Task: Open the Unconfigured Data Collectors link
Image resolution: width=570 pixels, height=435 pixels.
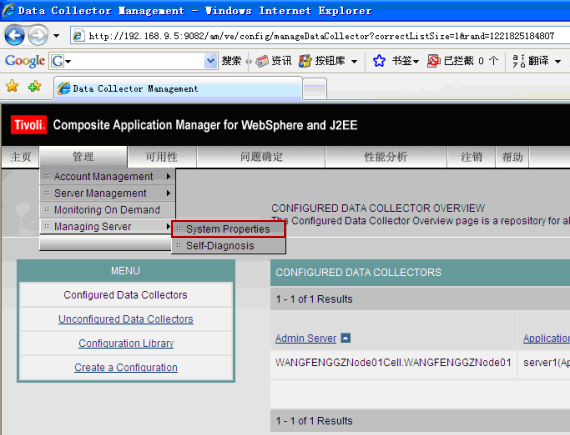Action: (x=126, y=319)
